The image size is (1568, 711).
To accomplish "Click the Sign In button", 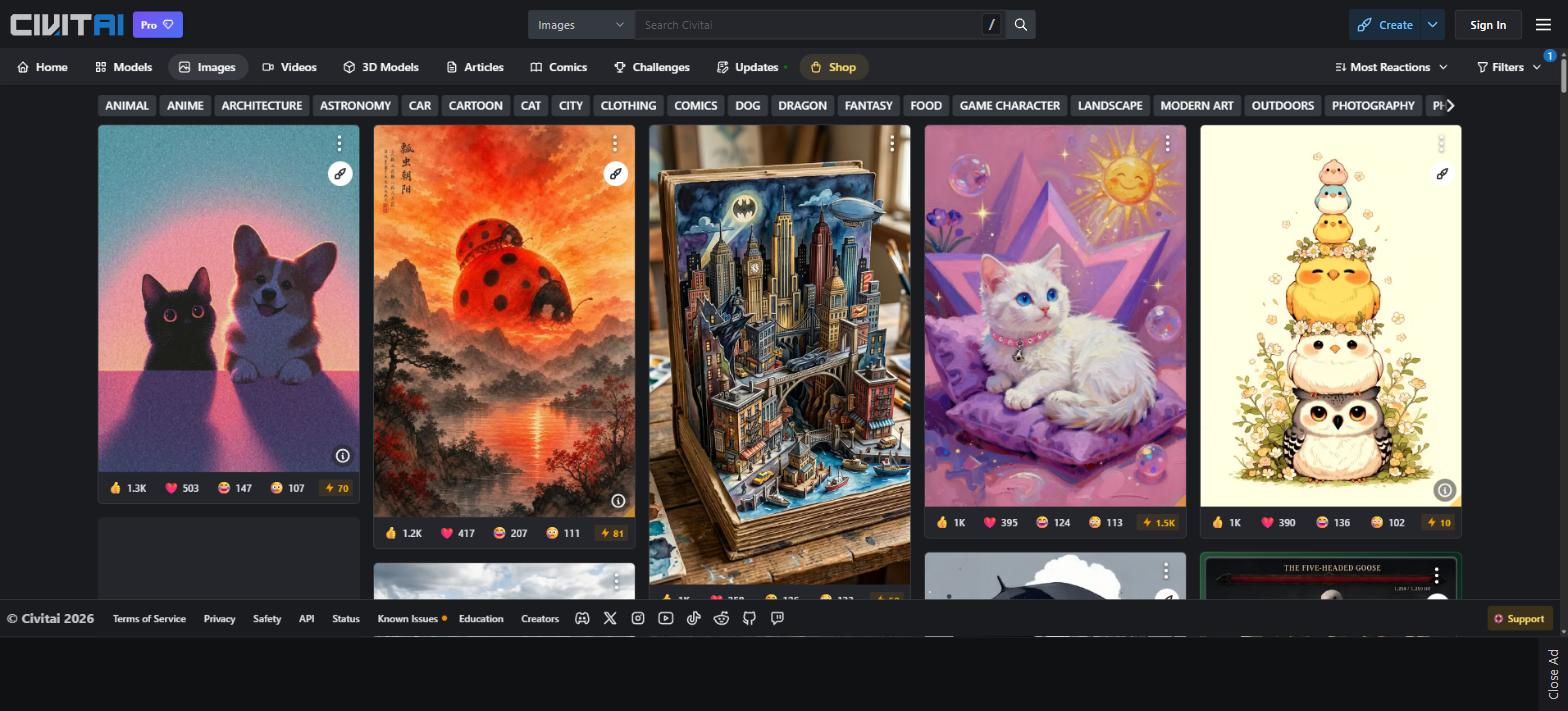I will 1488,25.
